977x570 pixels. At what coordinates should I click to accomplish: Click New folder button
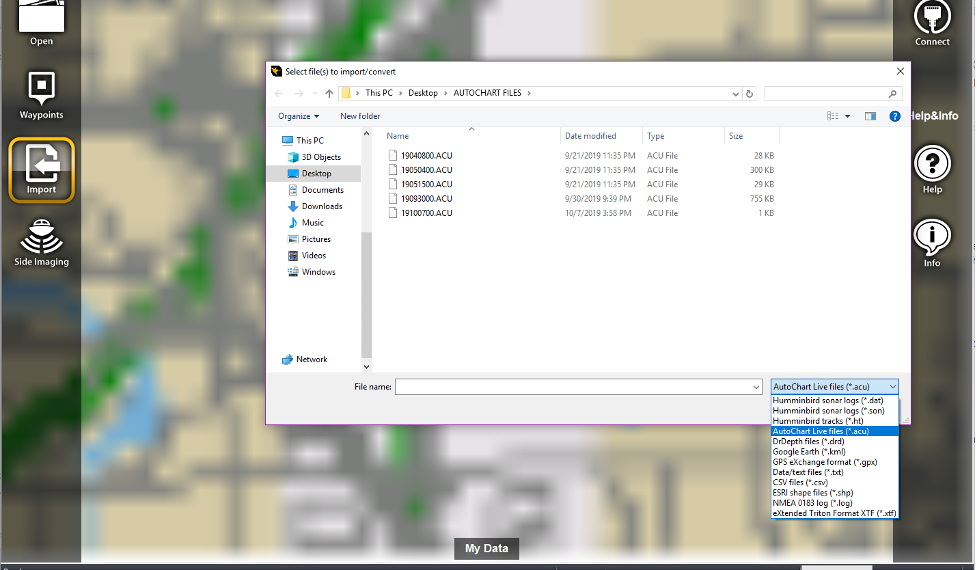click(360, 116)
